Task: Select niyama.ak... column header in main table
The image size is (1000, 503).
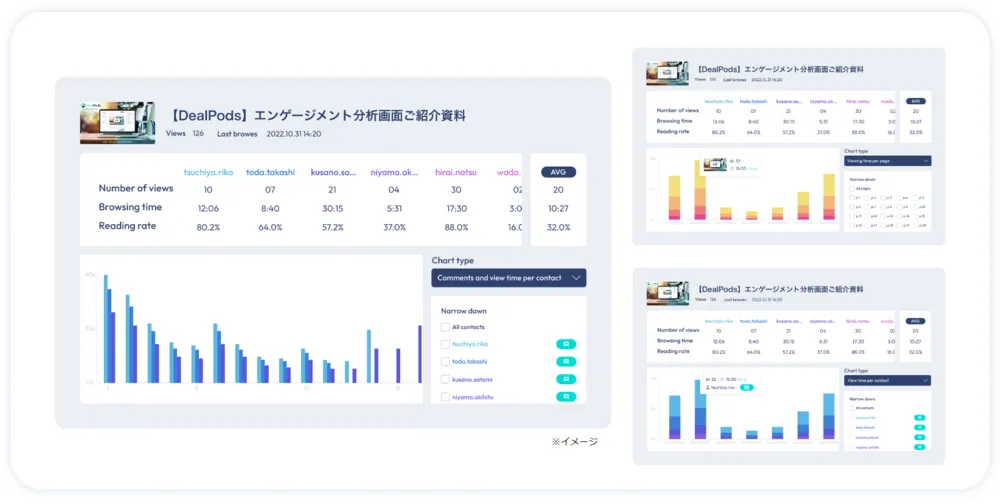Action: (x=394, y=172)
